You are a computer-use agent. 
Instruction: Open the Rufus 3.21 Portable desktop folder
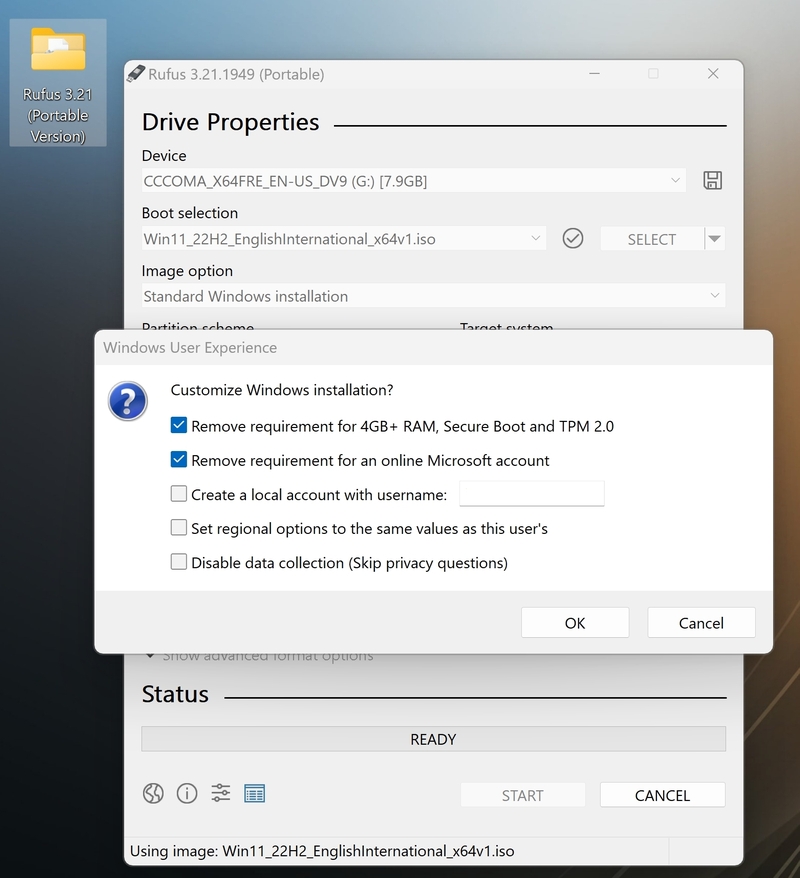(58, 83)
